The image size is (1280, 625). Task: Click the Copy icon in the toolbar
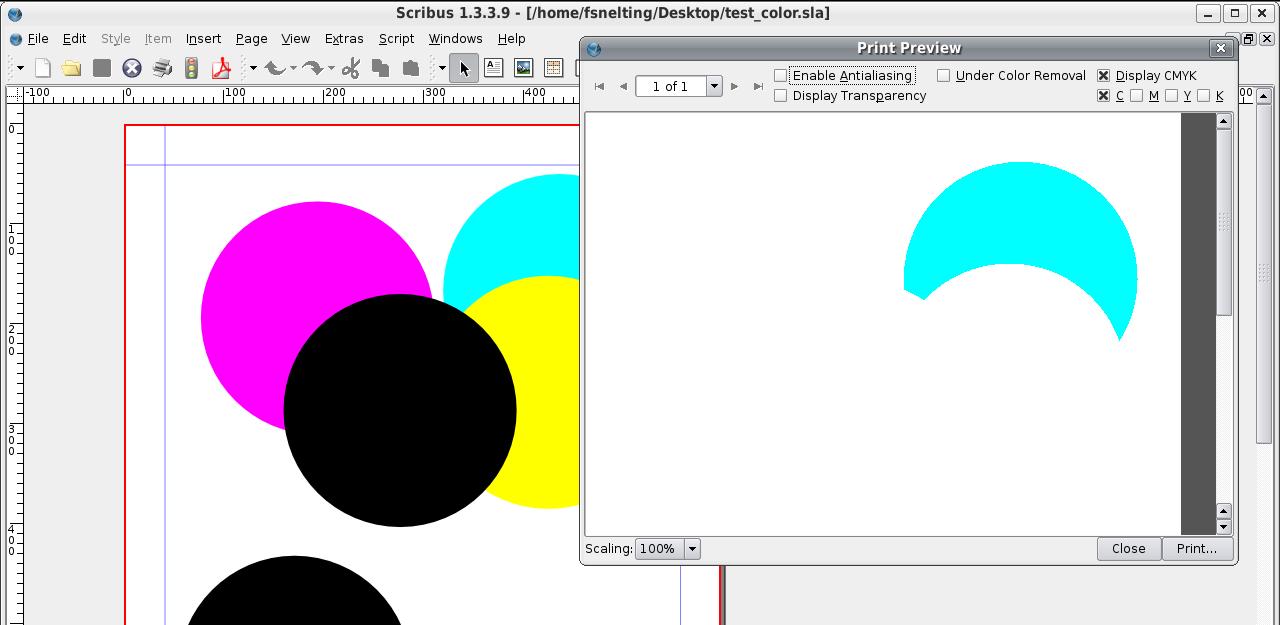tap(380, 68)
